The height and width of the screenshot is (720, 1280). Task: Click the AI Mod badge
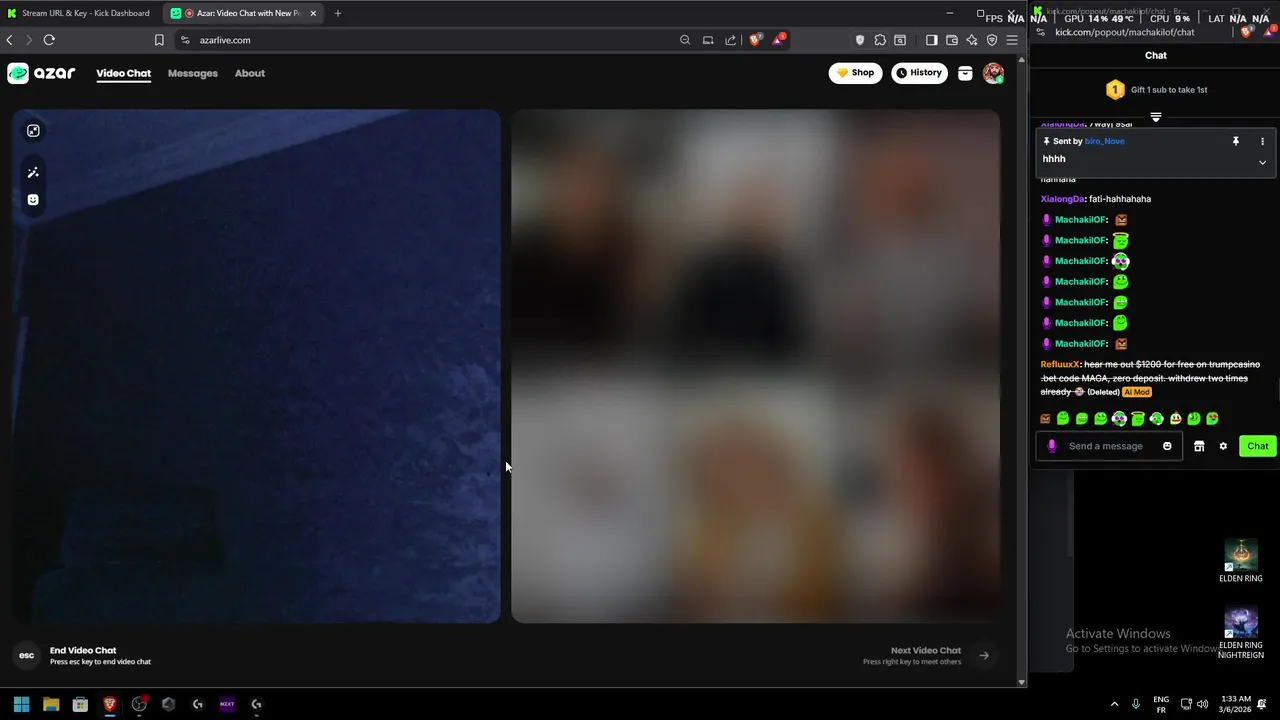pos(1137,392)
